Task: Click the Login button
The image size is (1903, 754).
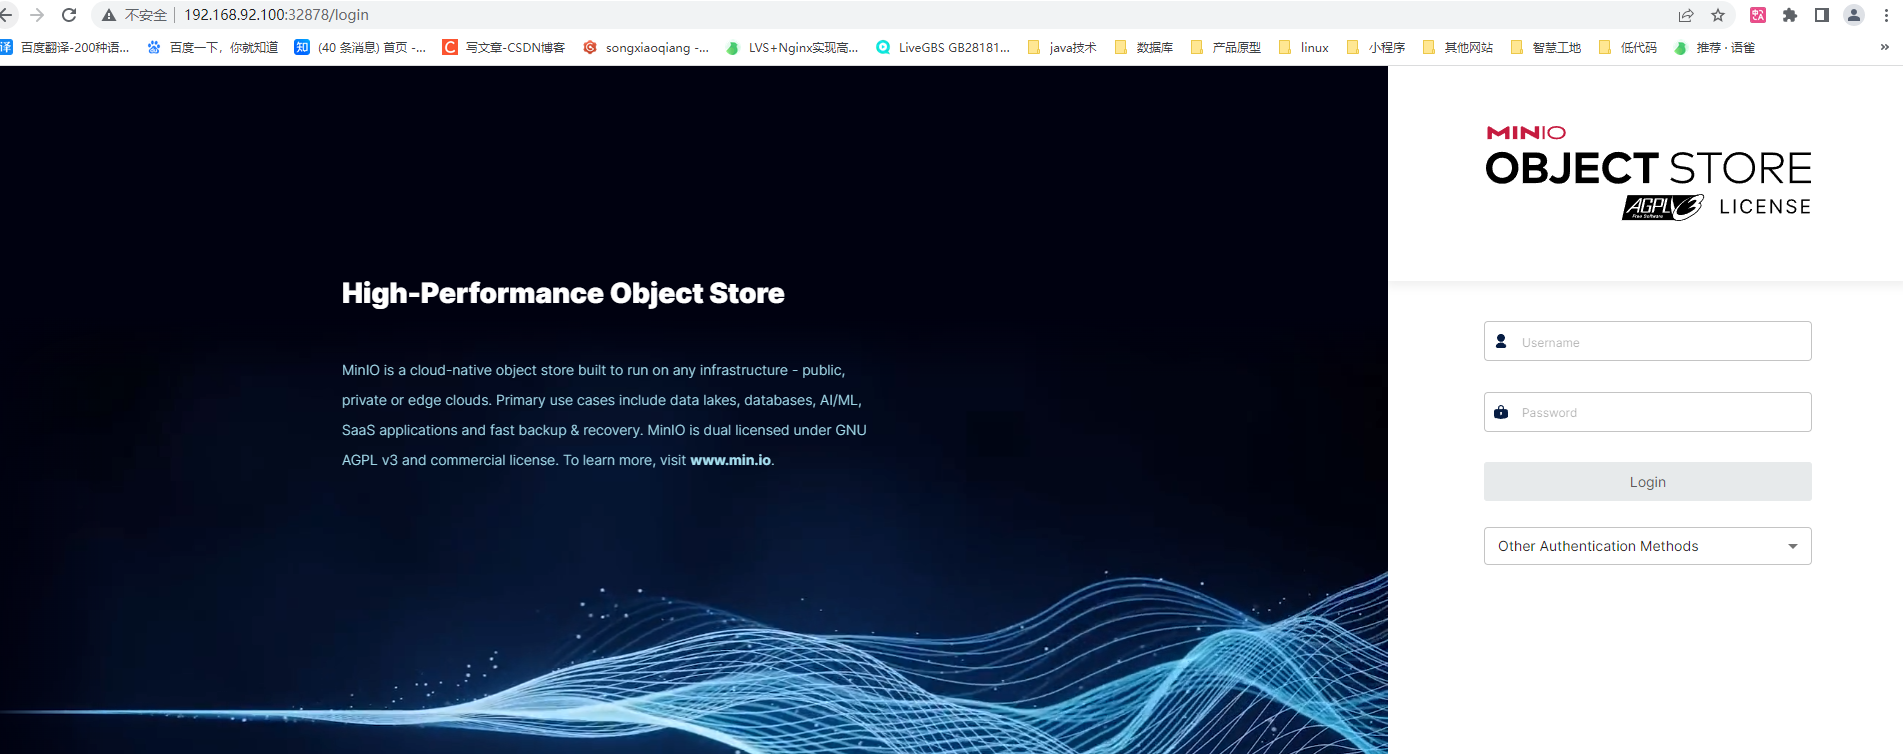Action: coord(1647,481)
